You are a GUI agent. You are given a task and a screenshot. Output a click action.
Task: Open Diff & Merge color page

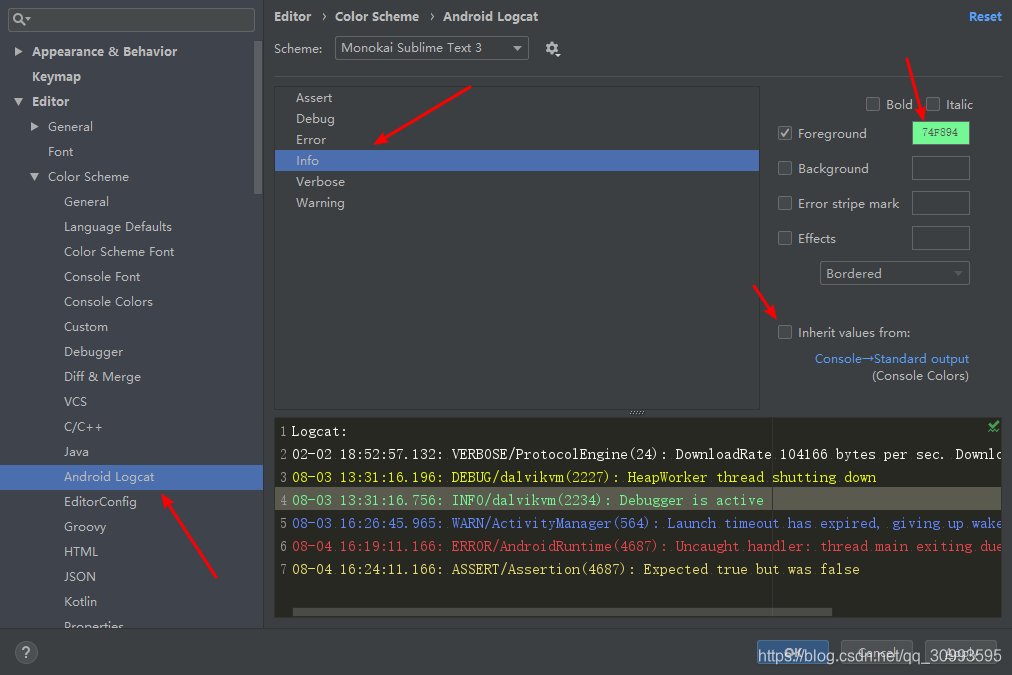click(x=103, y=376)
